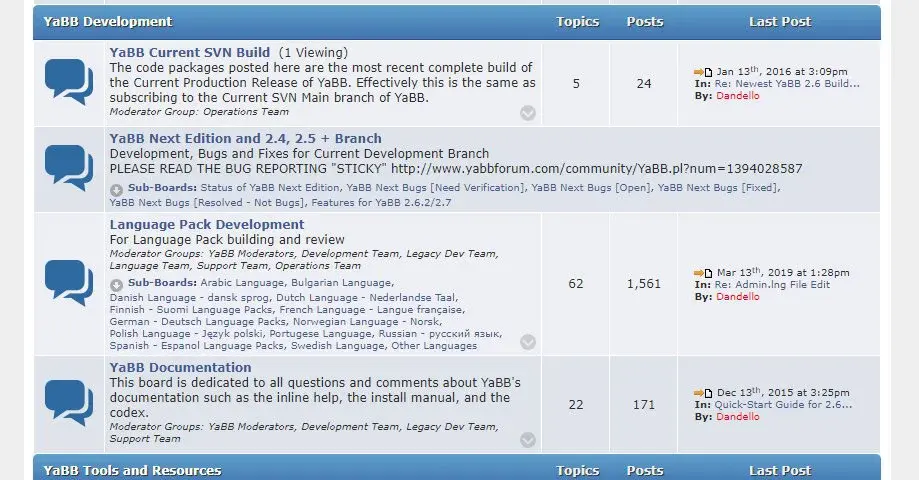
Task: Click the YaBB Development category header title
Action: coord(108,22)
